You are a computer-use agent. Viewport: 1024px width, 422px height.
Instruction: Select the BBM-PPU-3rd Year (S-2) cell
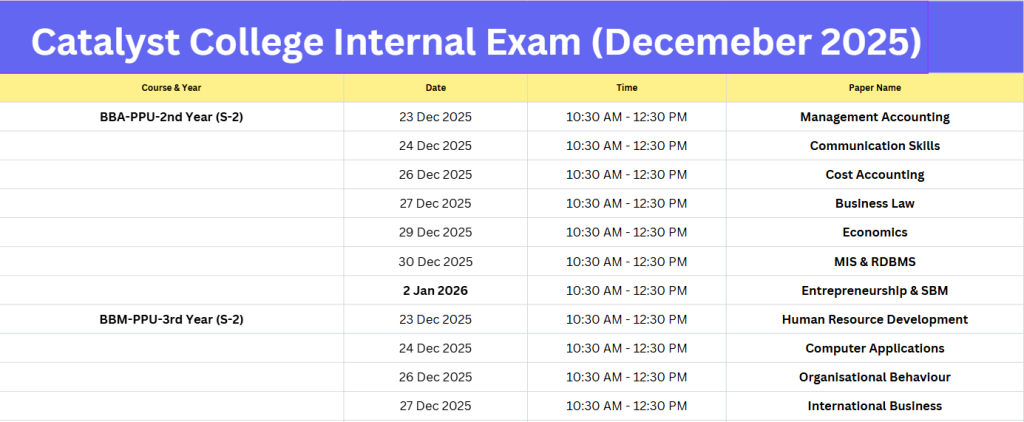(171, 320)
